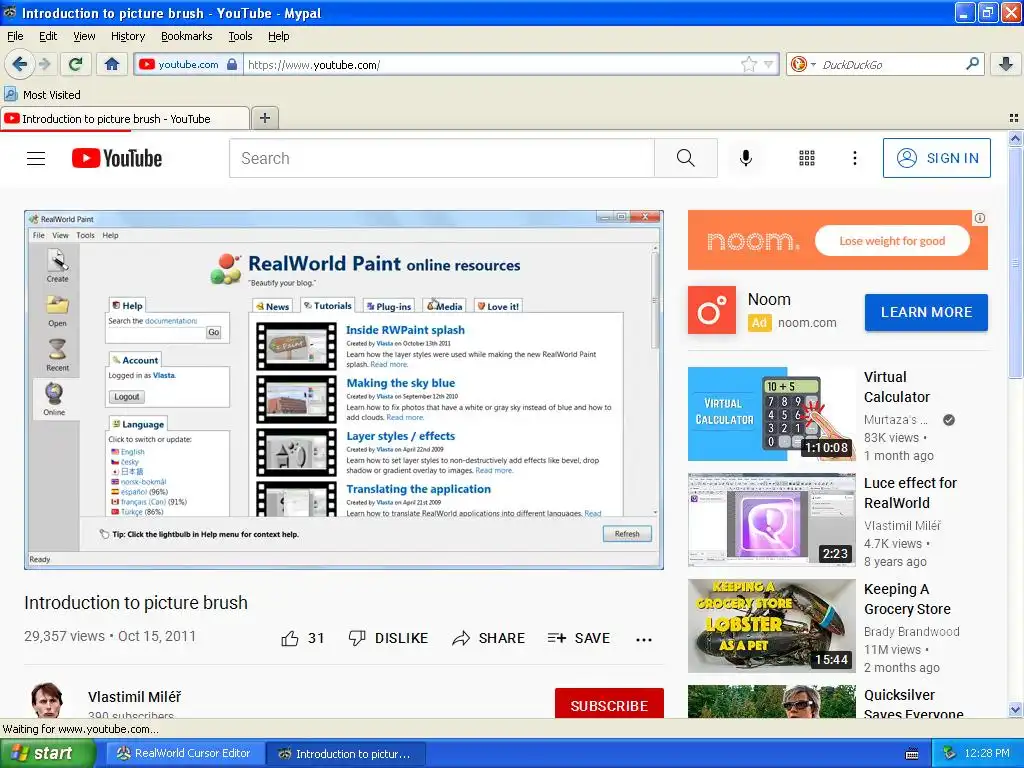Open the YouTube hamburger guide menu
This screenshot has width=1024, height=768.
pyautogui.click(x=36, y=158)
